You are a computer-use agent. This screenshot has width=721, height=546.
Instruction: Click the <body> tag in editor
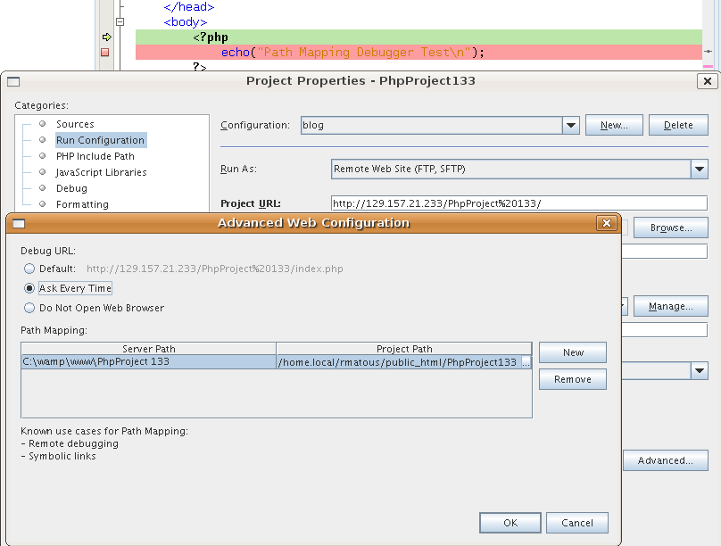pyautogui.click(x=185, y=22)
